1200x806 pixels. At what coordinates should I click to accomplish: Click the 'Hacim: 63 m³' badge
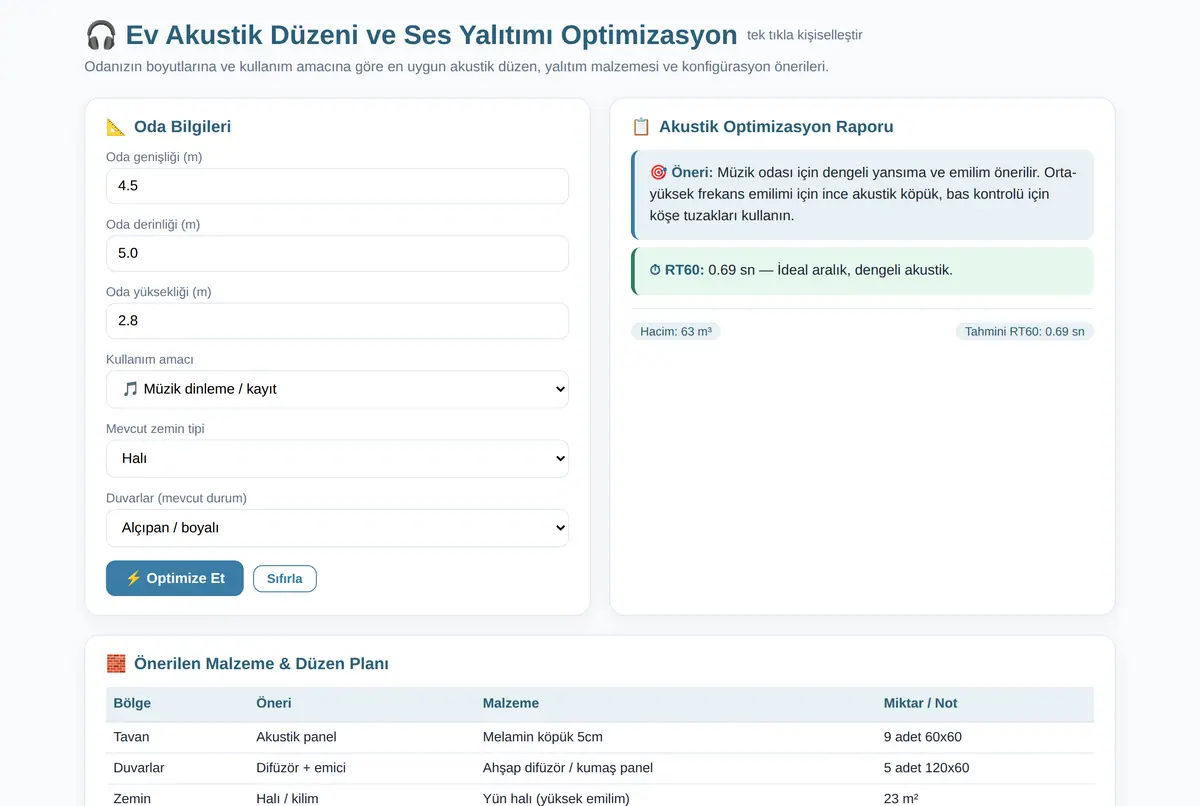(x=676, y=331)
